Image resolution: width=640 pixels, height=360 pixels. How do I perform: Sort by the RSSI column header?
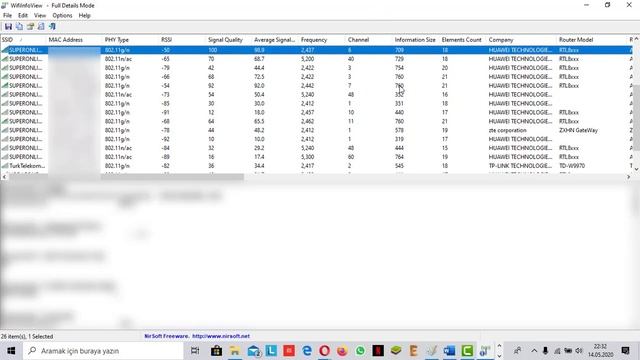pyautogui.click(x=182, y=40)
